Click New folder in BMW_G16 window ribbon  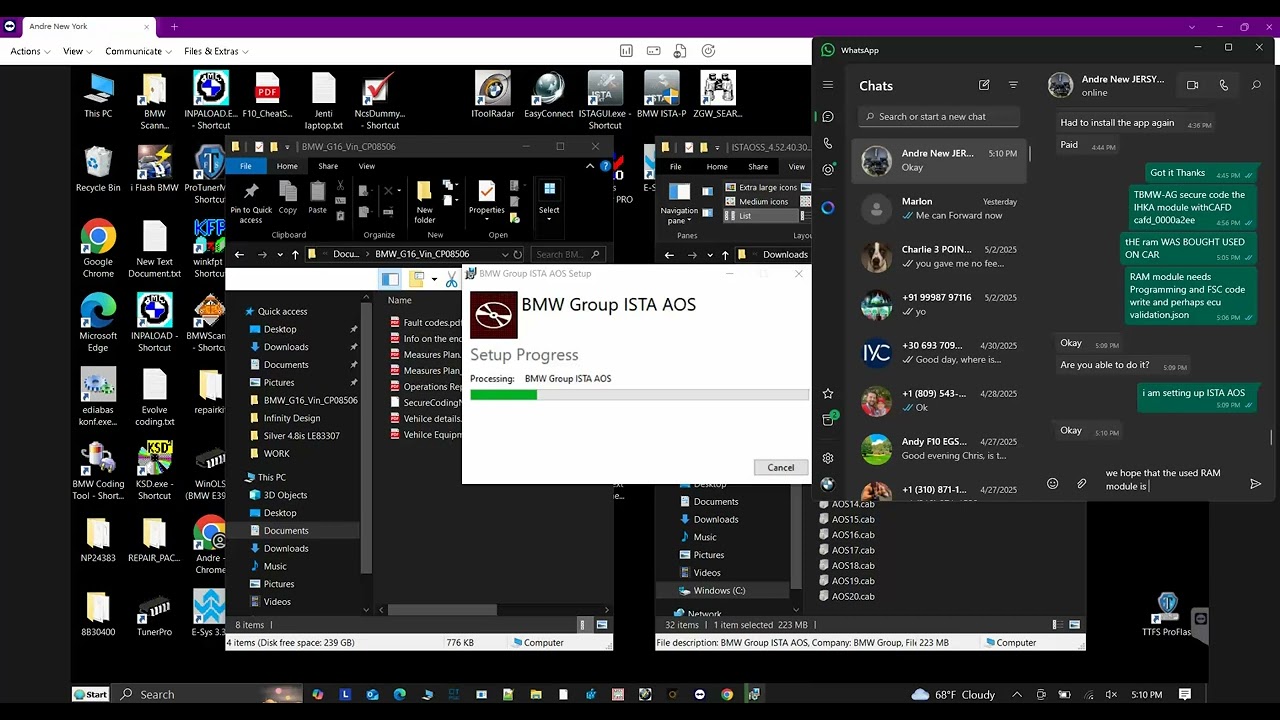(424, 203)
